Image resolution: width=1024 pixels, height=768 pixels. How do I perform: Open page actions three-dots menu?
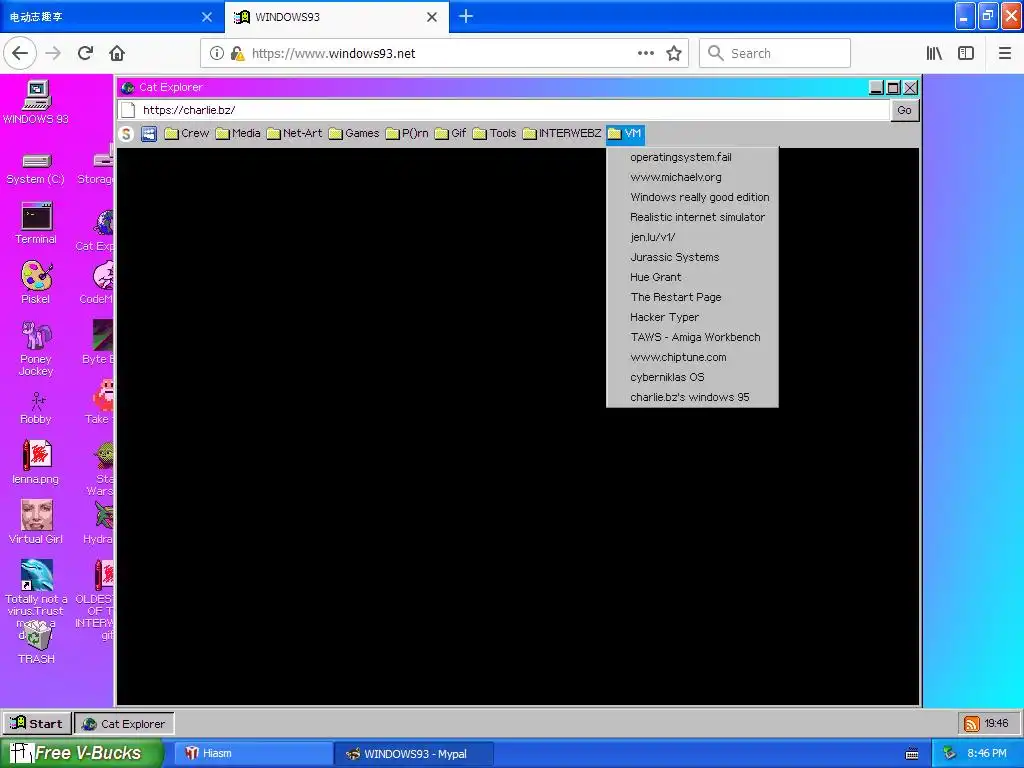646,54
